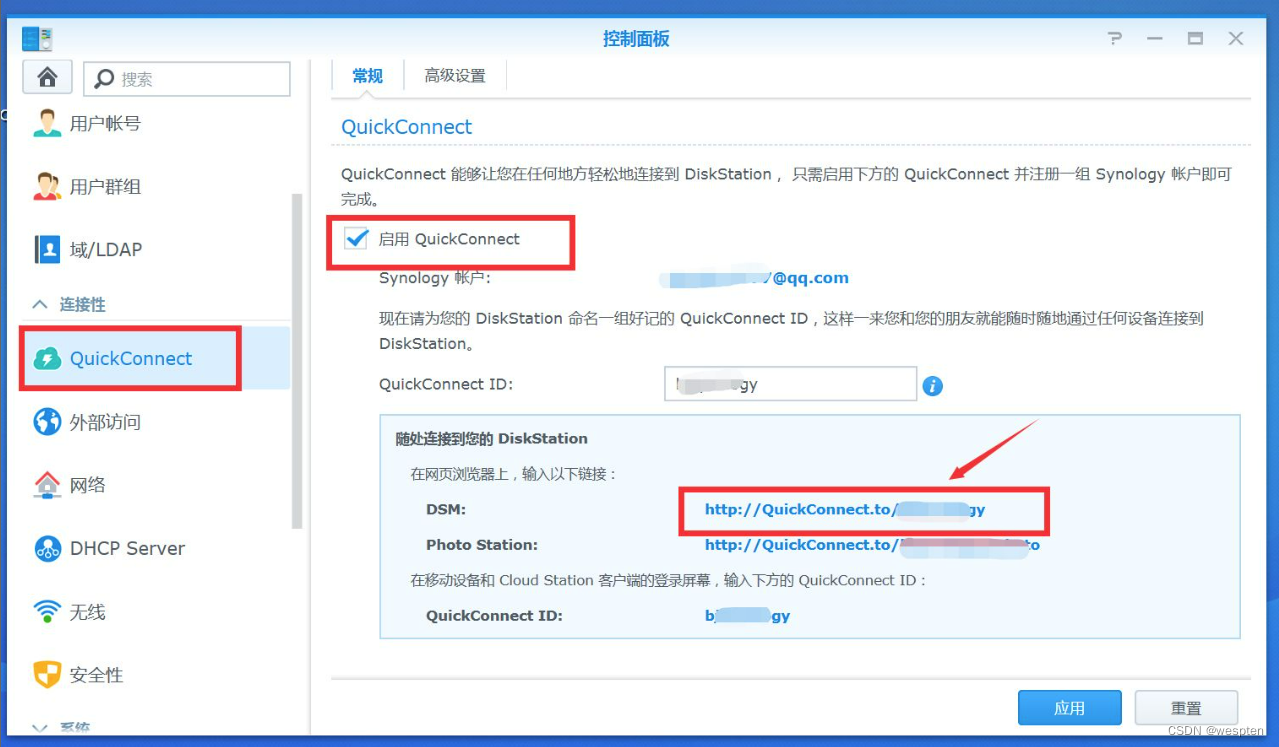Click the 搜索 search input field
The image size is (1279, 747).
[x=187, y=79]
